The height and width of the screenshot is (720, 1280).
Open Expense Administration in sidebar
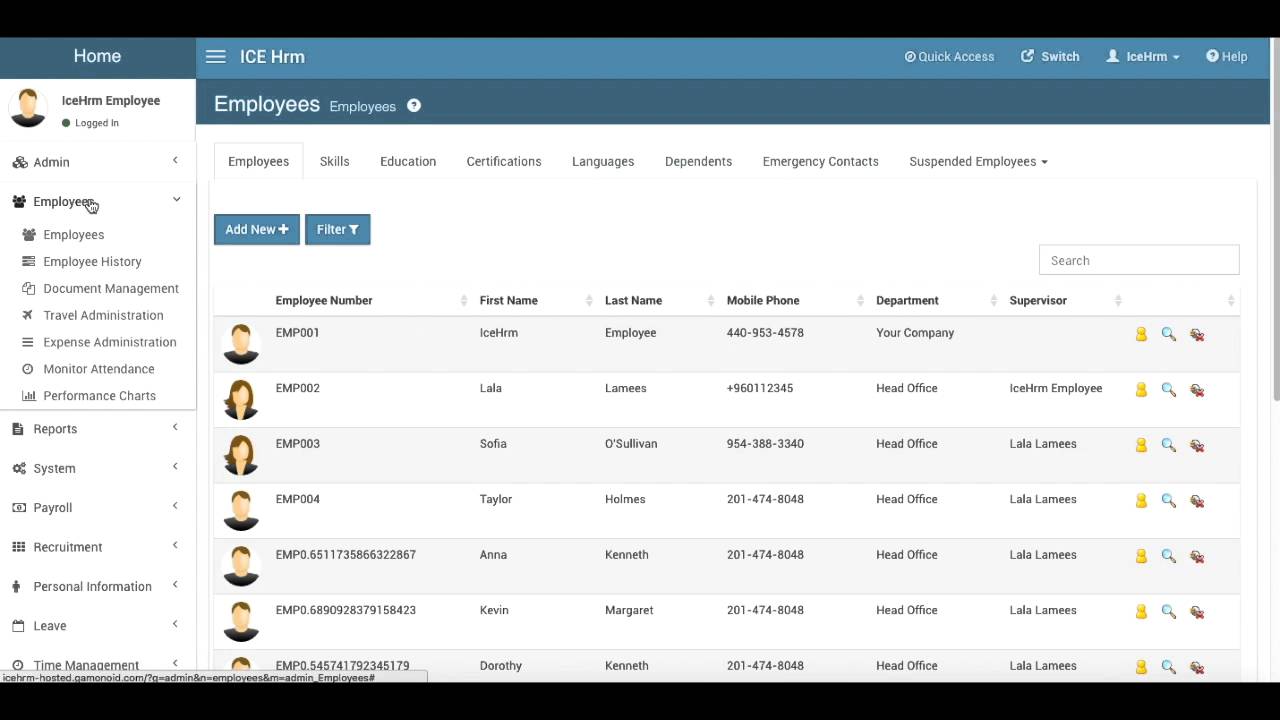tap(110, 342)
